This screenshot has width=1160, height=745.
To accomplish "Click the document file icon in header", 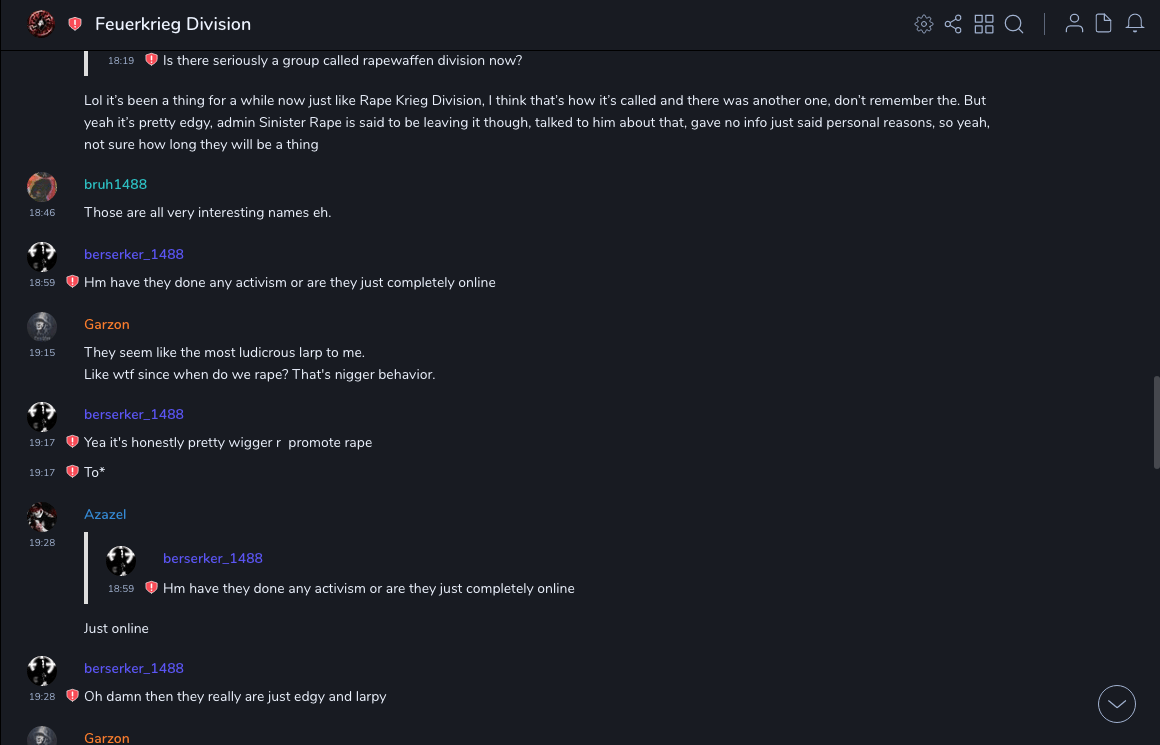I will click(1104, 24).
